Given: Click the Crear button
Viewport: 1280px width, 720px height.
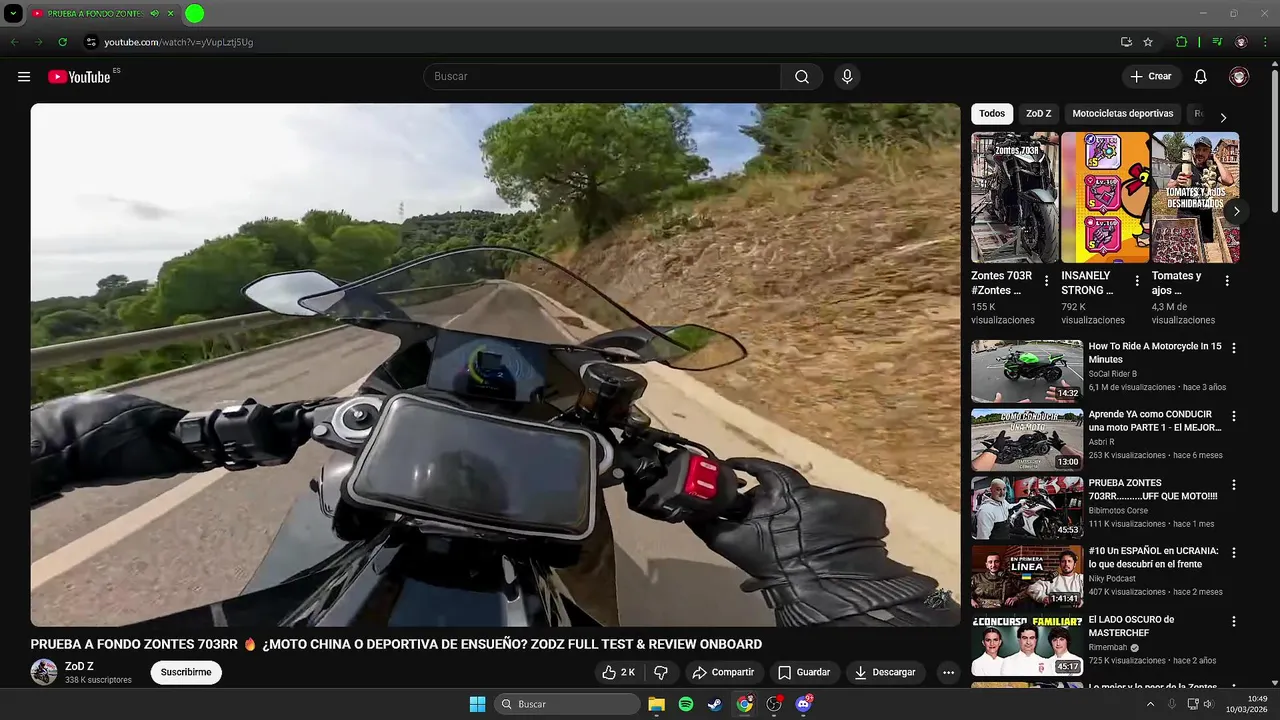Looking at the screenshot, I should point(1151,77).
